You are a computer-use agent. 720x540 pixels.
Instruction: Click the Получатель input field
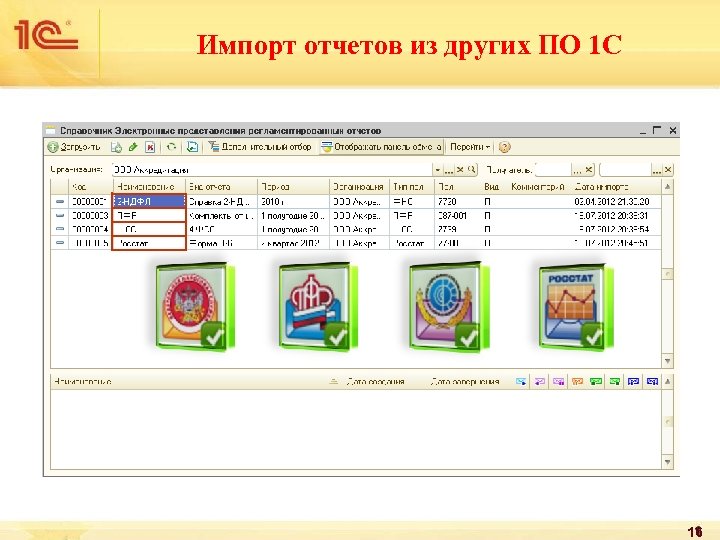(553, 170)
